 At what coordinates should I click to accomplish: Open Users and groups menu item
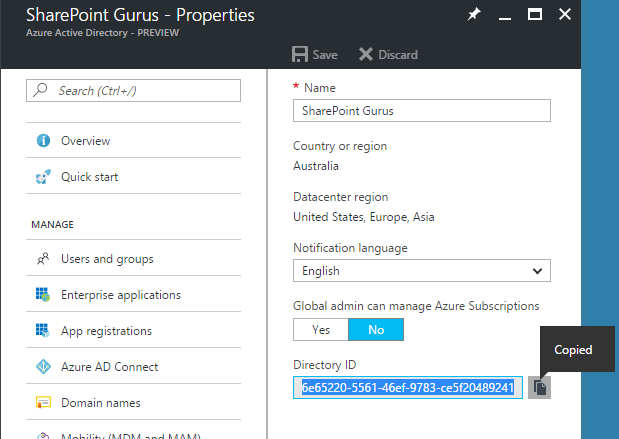(x=107, y=259)
